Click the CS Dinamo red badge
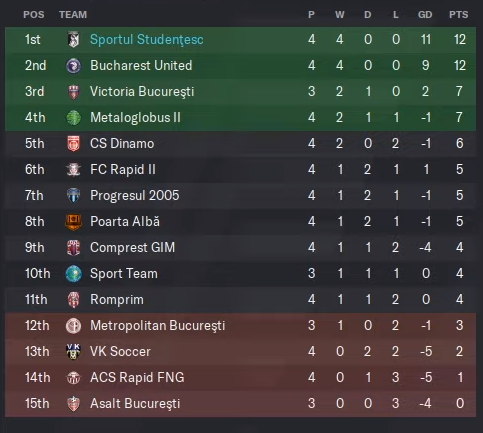 (73, 144)
